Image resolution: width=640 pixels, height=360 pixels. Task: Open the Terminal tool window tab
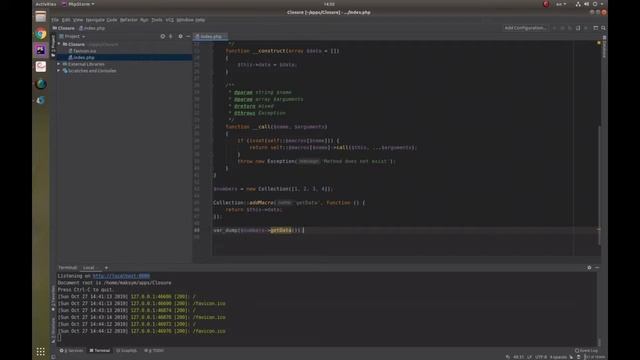(x=100, y=351)
